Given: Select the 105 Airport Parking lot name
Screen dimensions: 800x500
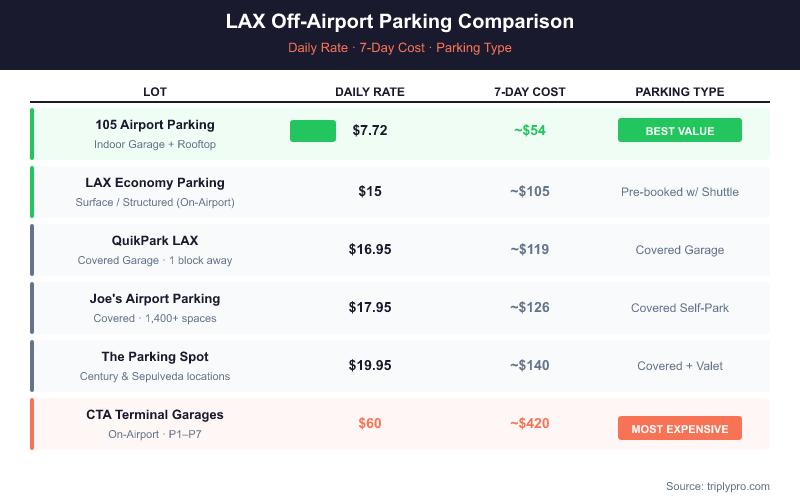Looking at the screenshot, I should (x=155, y=125).
